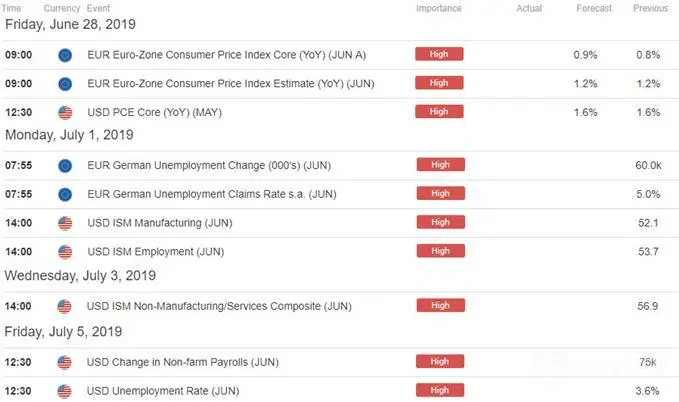
Task: Click US flag for Unemployment Rate row
Action: pyautogui.click(x=64, y=391)
